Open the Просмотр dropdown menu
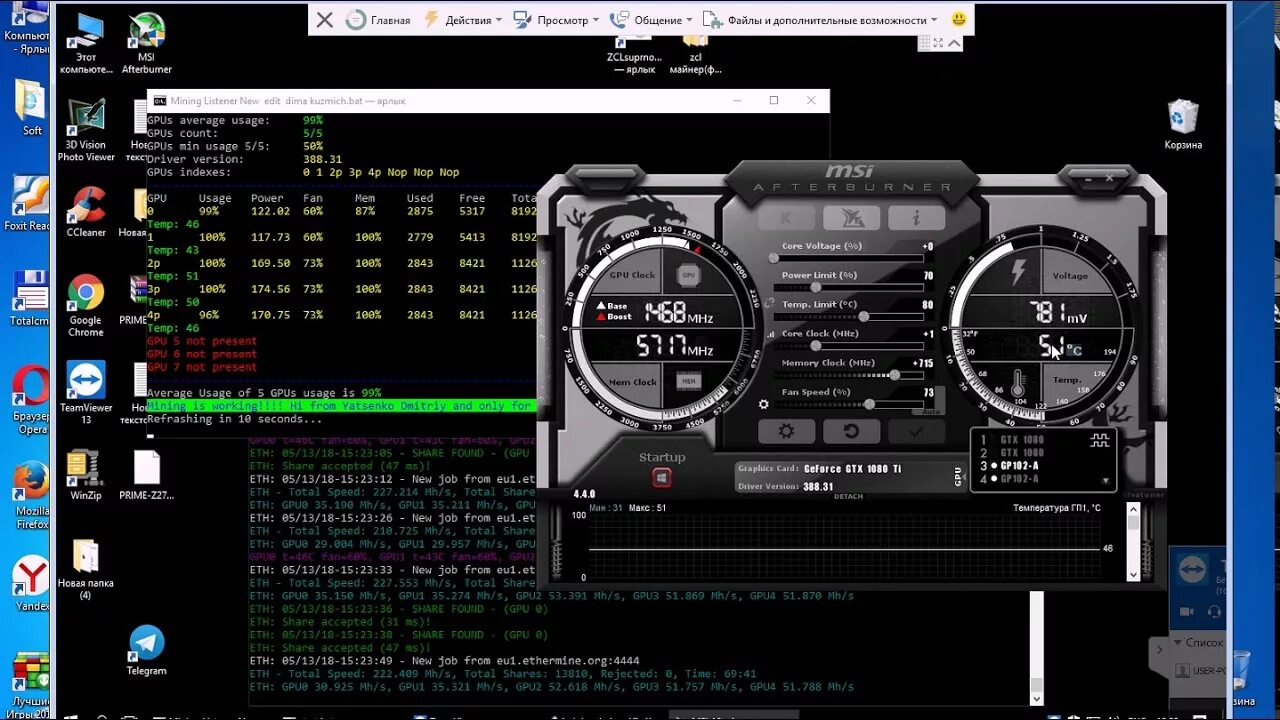This screenshot has width=1280, height=720. click(555, 20)
